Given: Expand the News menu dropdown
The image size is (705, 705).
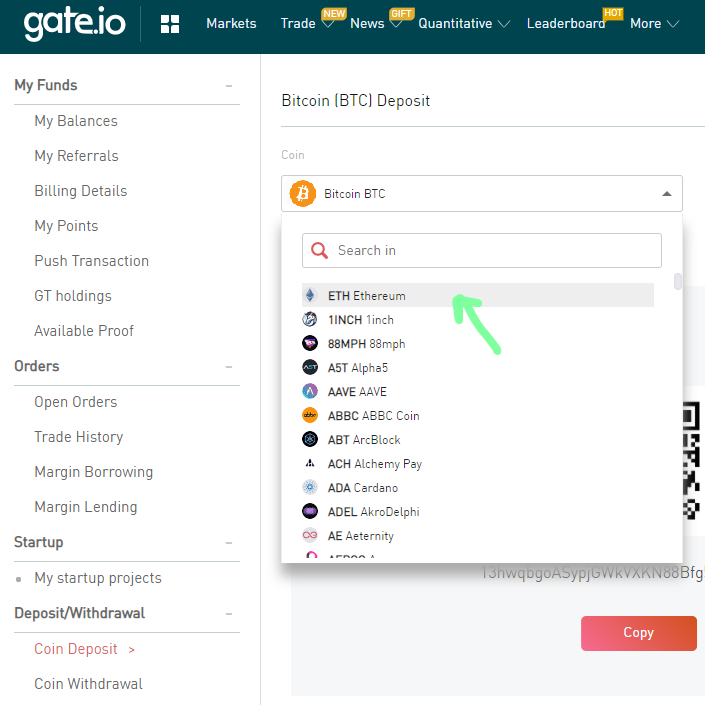Looking at the screenshot, I should pos(396,24).
